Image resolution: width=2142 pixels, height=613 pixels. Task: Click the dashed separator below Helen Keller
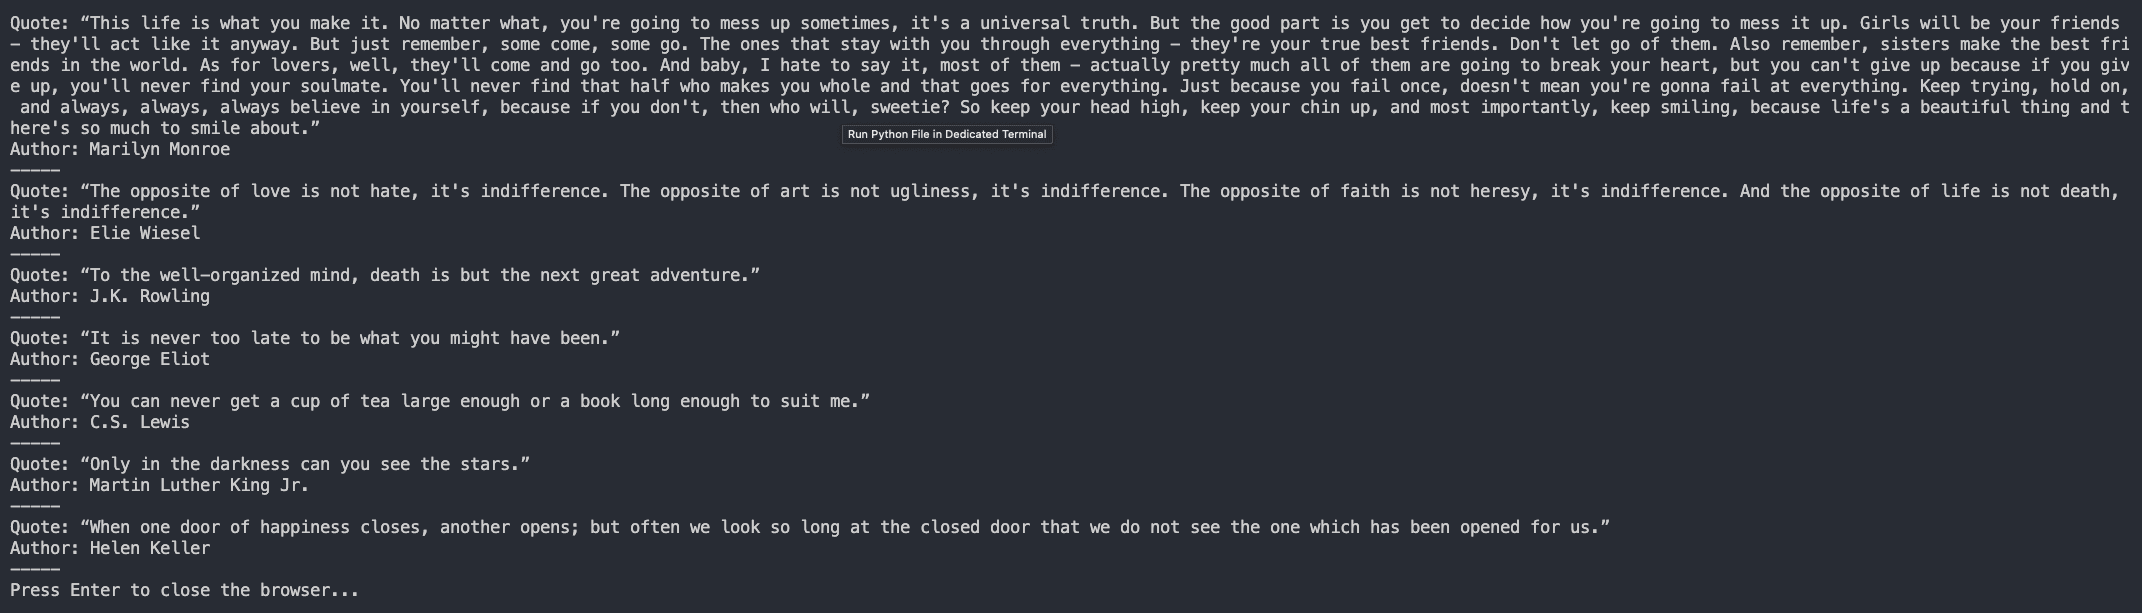click(35, 569)
